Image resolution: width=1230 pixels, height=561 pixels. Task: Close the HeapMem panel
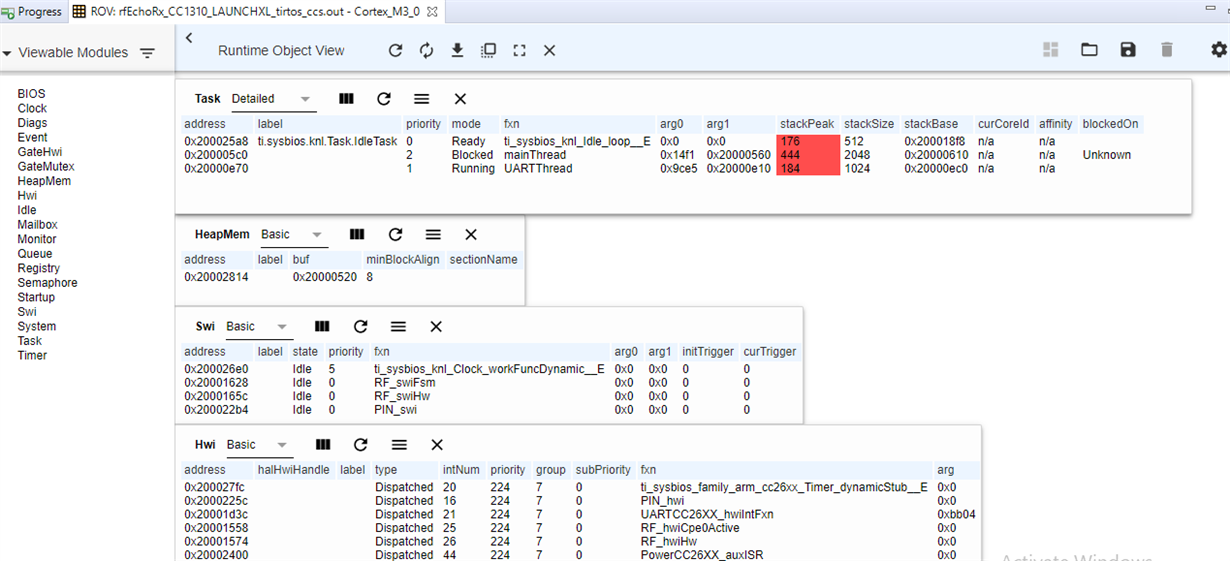pos(471,234)
